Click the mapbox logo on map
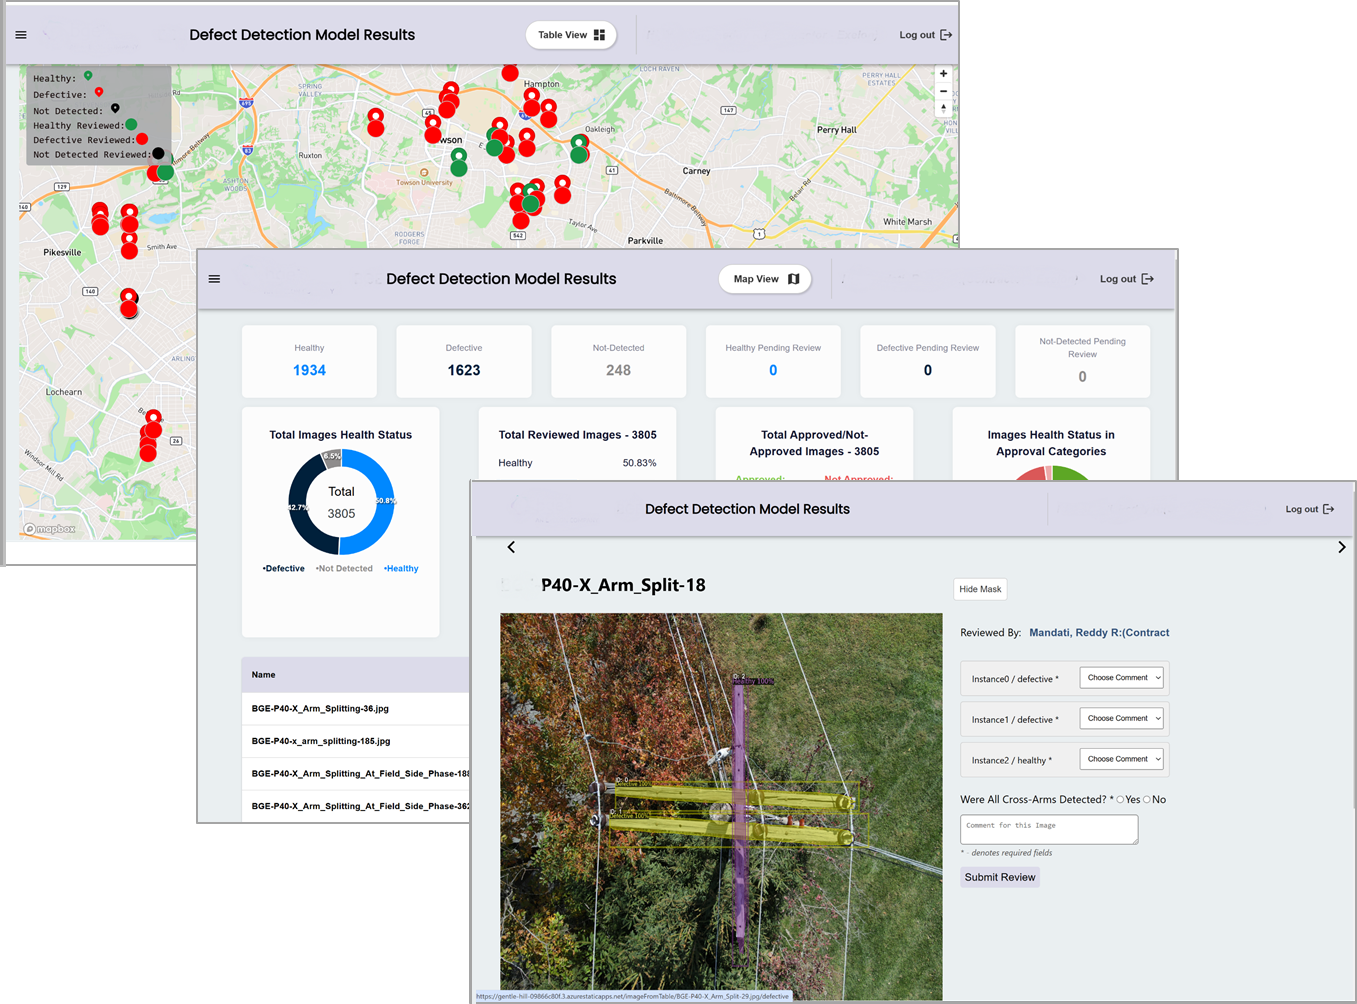The image size is (1357, 1004). coord(50,529)
